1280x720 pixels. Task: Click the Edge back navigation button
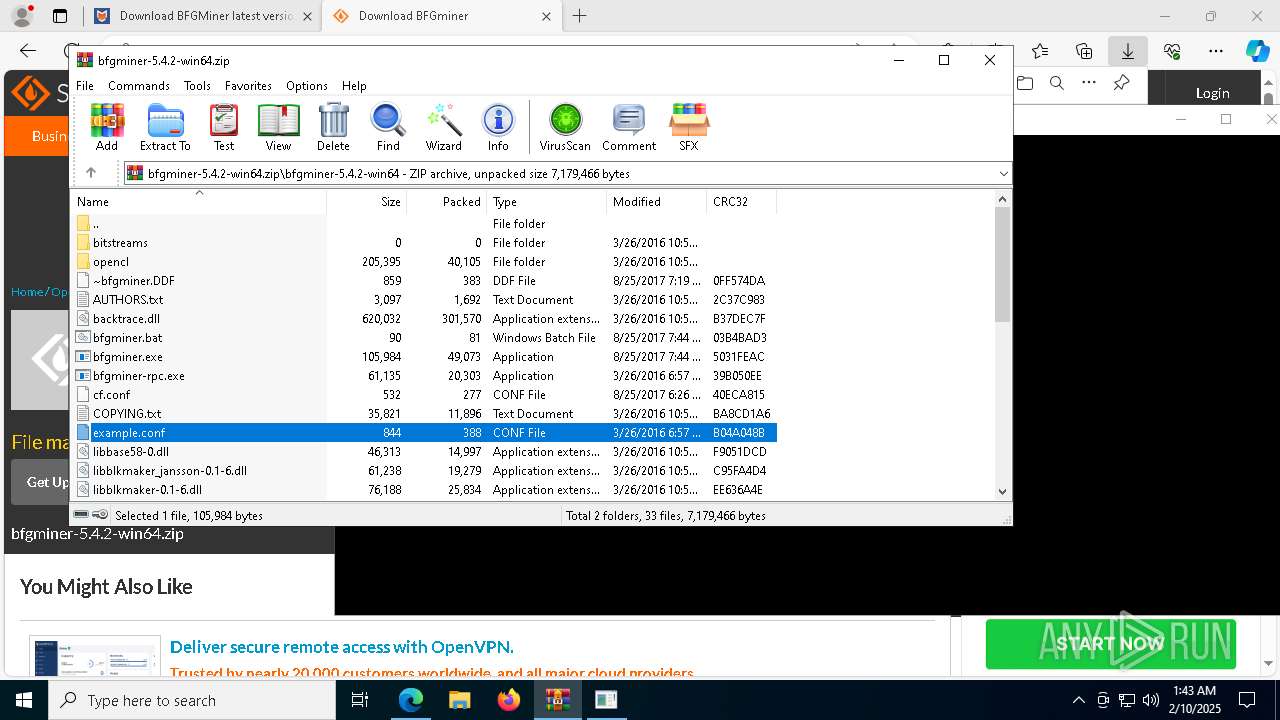(28, 50)
